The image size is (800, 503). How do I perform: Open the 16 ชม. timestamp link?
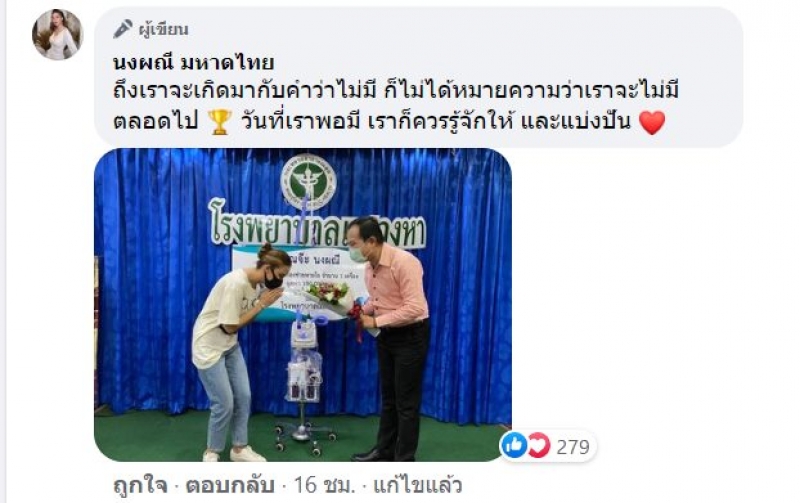click(x=323, y=485)
